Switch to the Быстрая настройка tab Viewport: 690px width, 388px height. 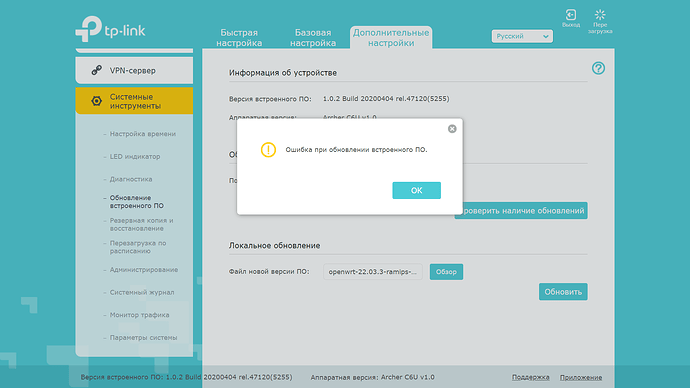coord(239,38)
